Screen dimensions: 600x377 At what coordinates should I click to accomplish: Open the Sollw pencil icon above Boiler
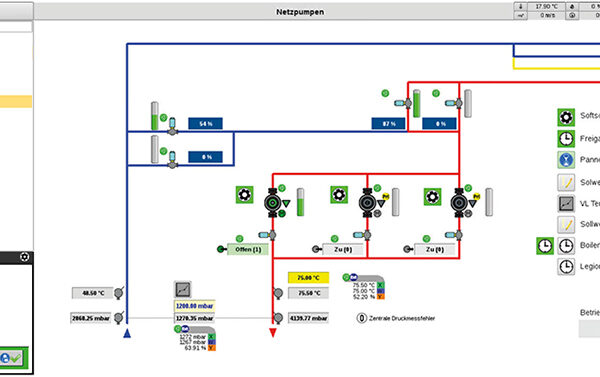pyautogui.click(x=566, y=224)
